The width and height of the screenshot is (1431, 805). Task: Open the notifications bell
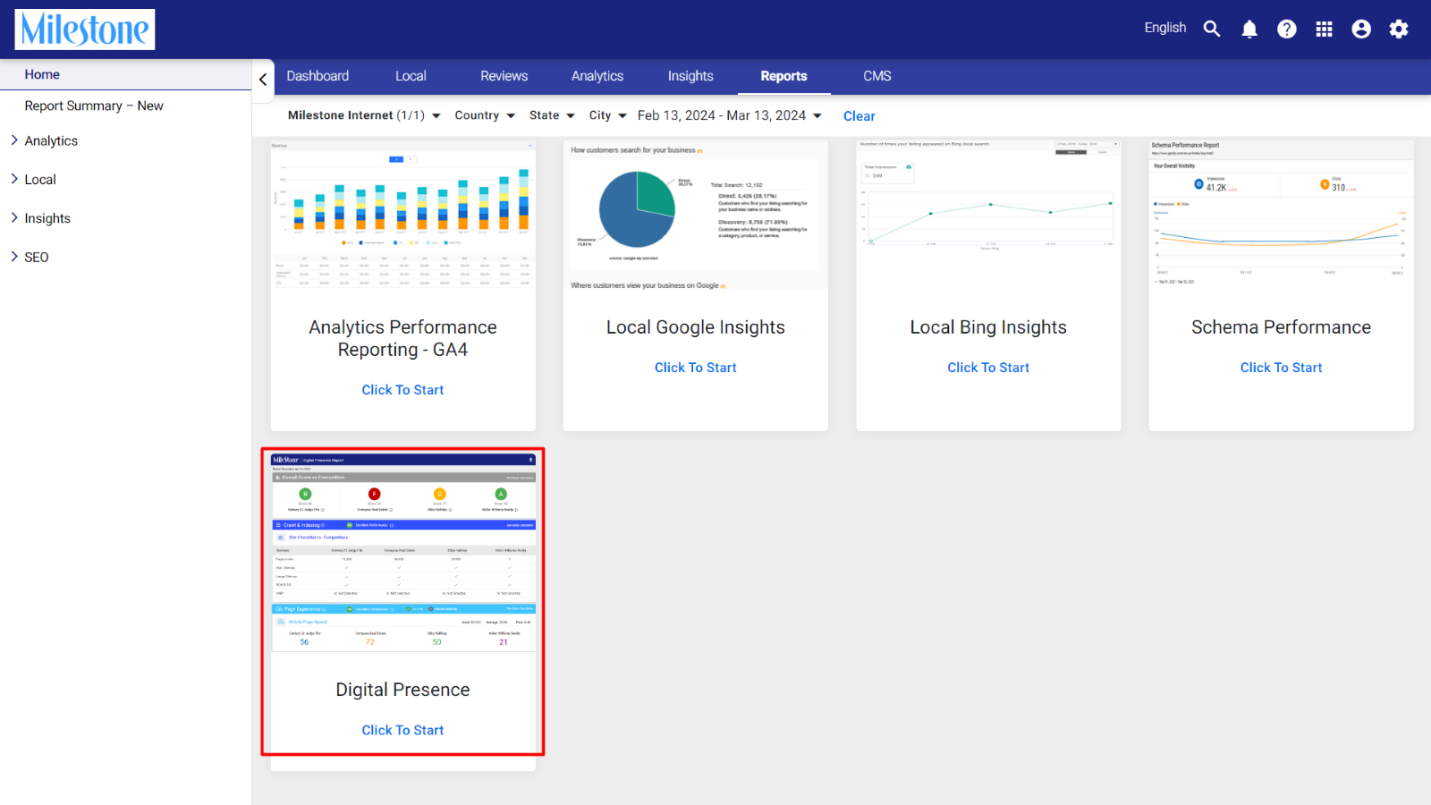(1250, 29)
